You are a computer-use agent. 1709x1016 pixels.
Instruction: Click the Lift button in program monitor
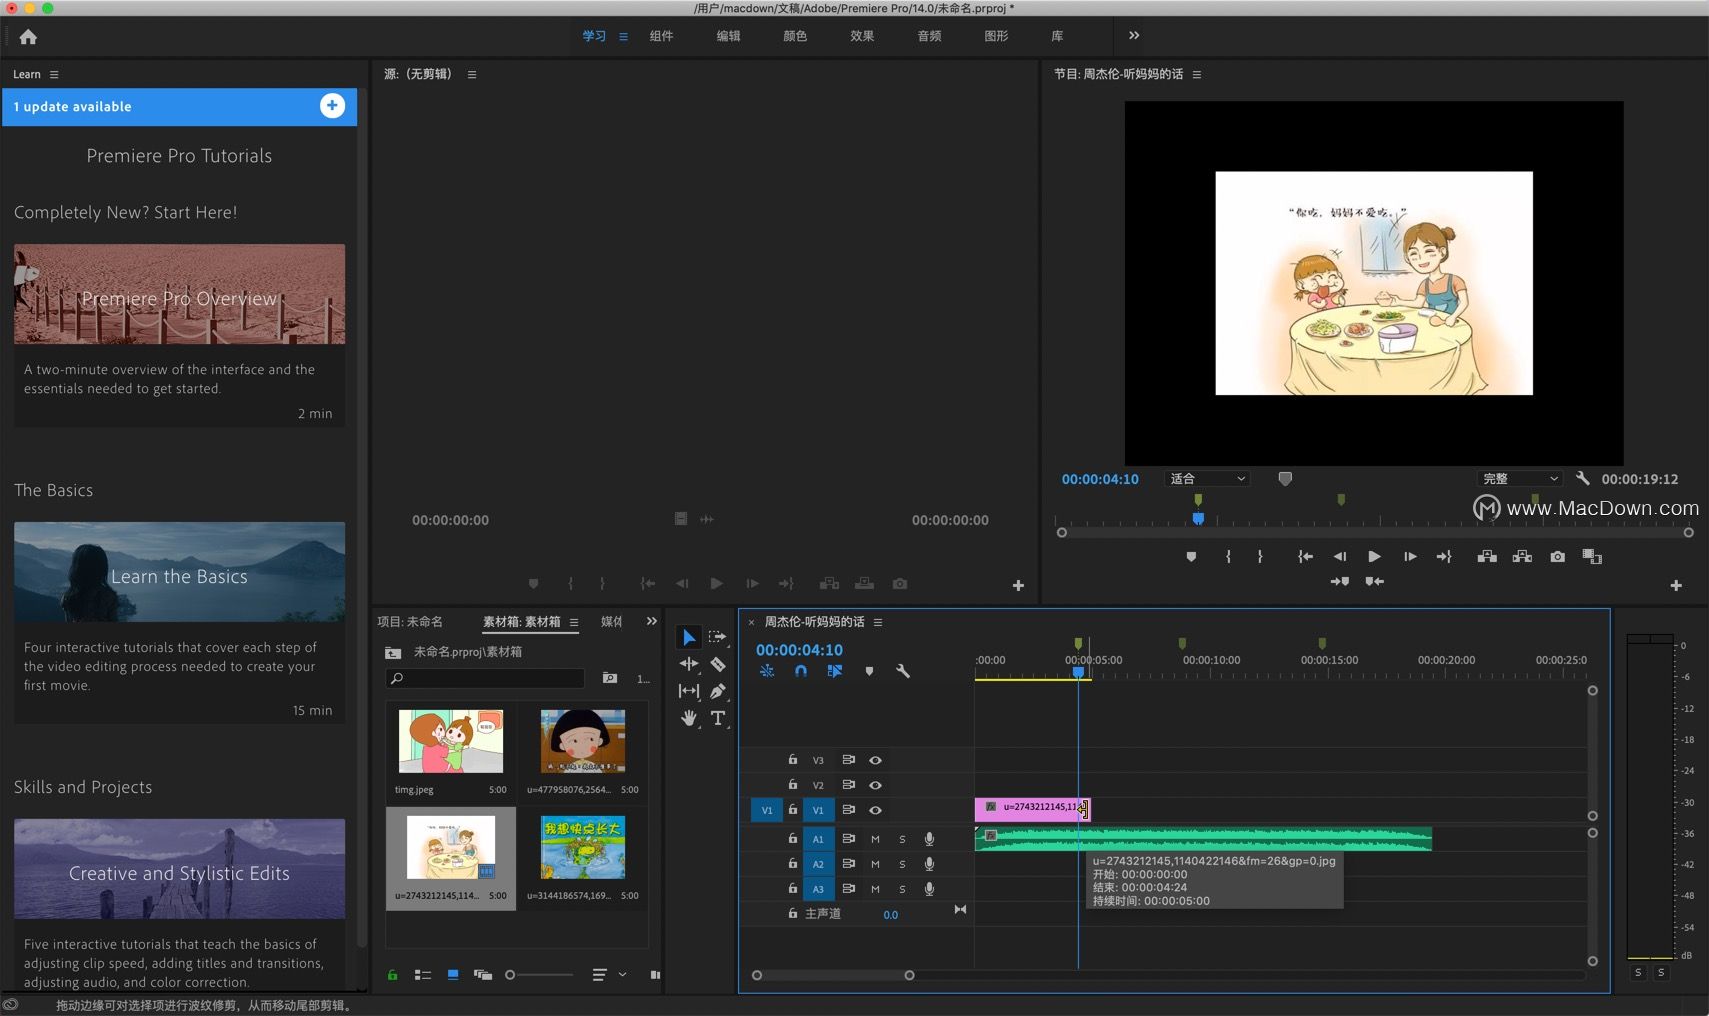[1487, 557]
